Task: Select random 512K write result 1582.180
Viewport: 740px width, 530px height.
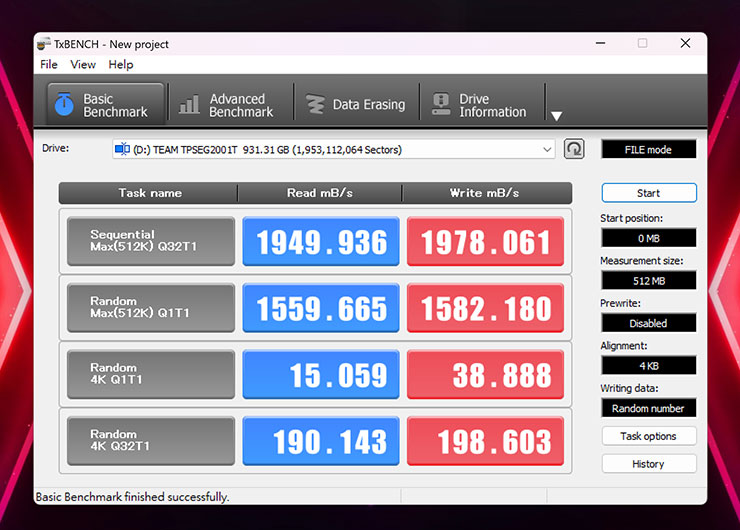Action: click(485, 308)
